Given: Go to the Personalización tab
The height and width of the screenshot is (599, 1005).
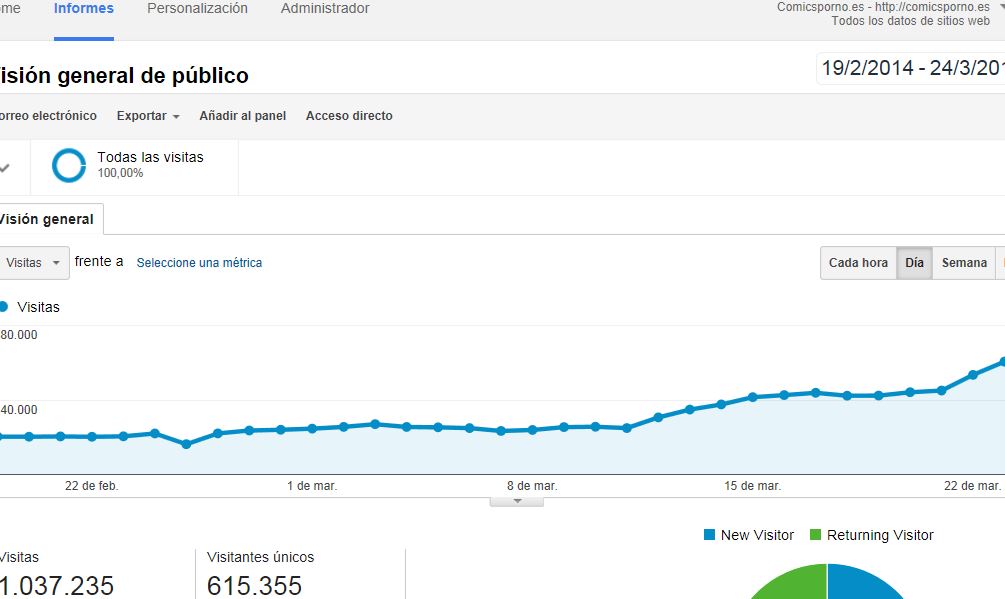Looking at the screenshot, I should (197, 9).
